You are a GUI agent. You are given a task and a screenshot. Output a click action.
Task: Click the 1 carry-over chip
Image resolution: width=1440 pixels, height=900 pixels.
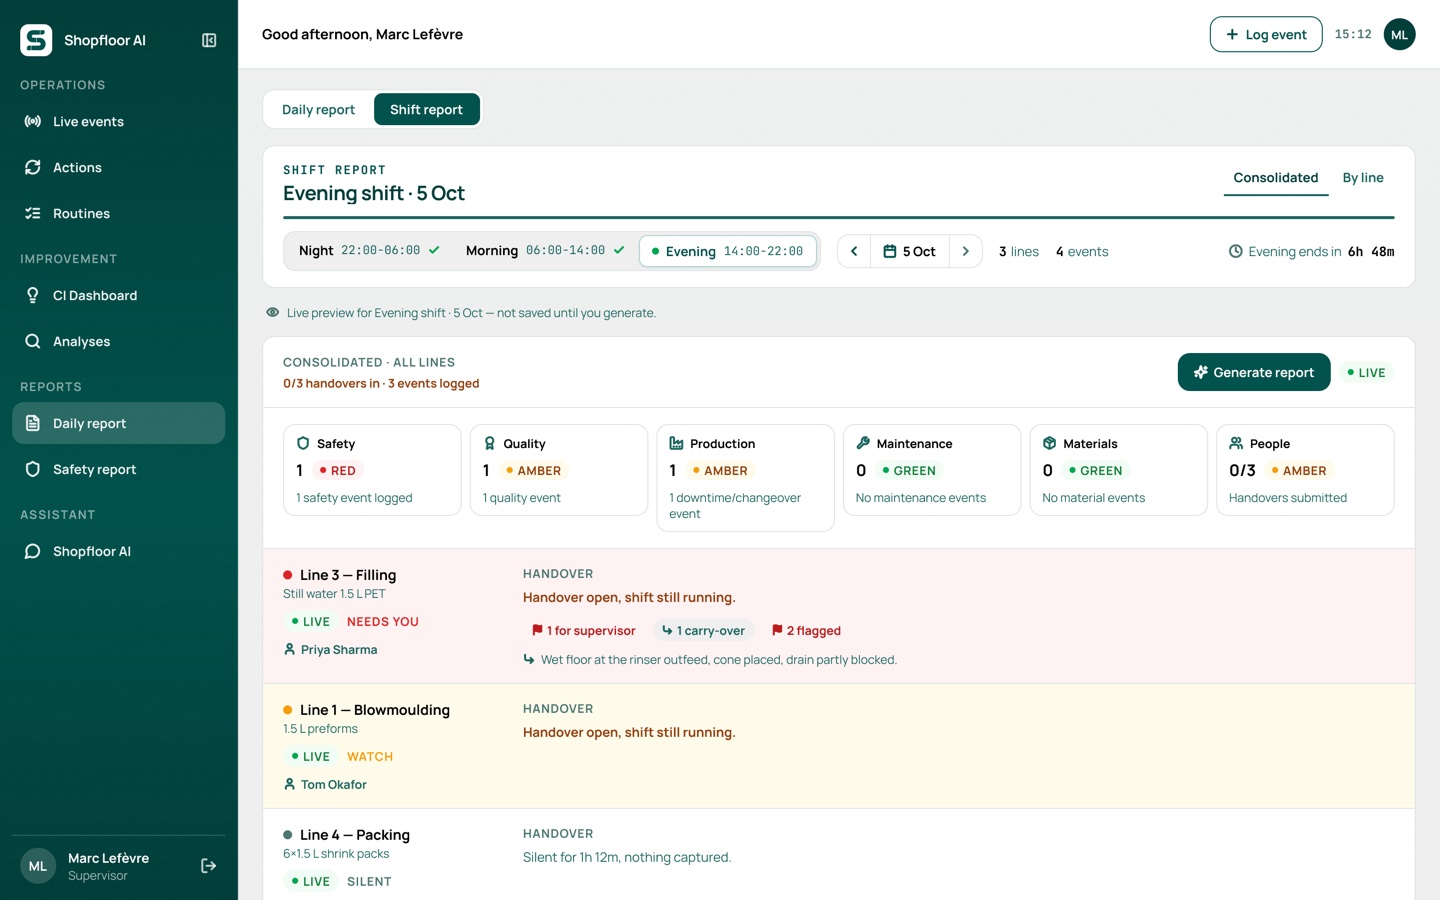click(x=703, y=631)
